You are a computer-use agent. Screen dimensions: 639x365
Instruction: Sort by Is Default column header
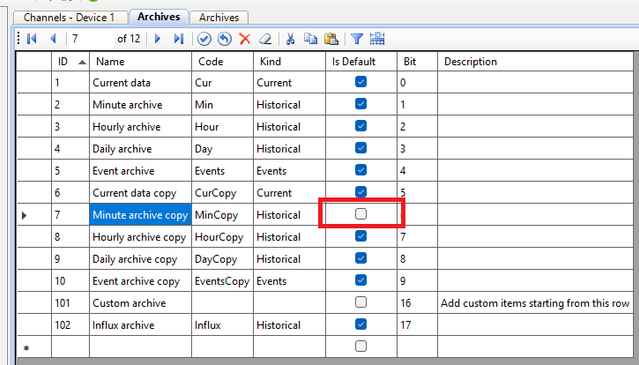[x=361, y=62]
